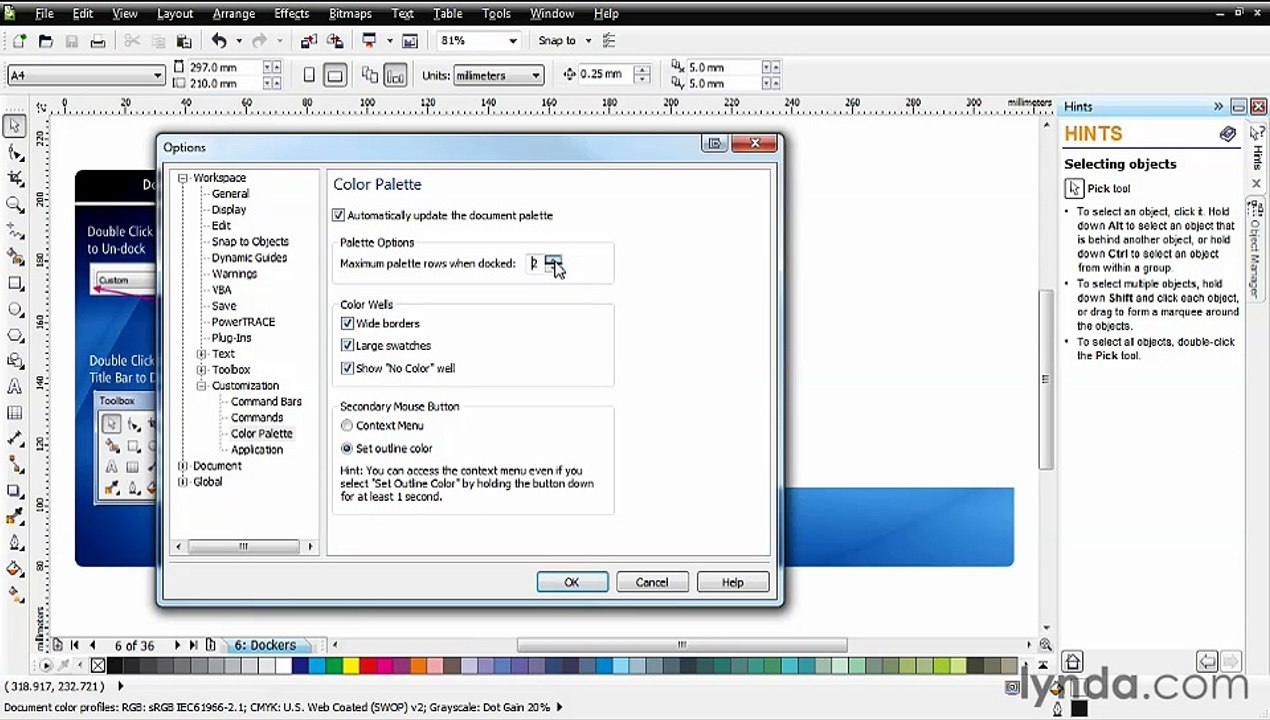Select landscape page orientation

pyautogui.click(x=335, y=75)
